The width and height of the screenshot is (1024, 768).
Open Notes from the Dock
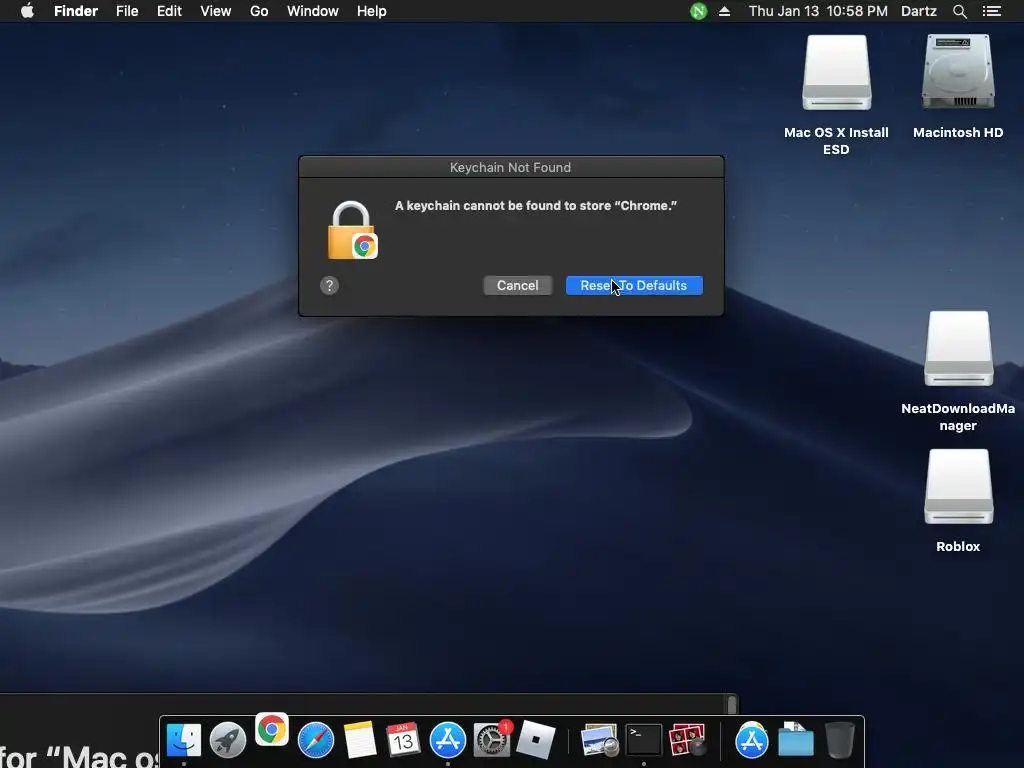(x=360, y=741)
